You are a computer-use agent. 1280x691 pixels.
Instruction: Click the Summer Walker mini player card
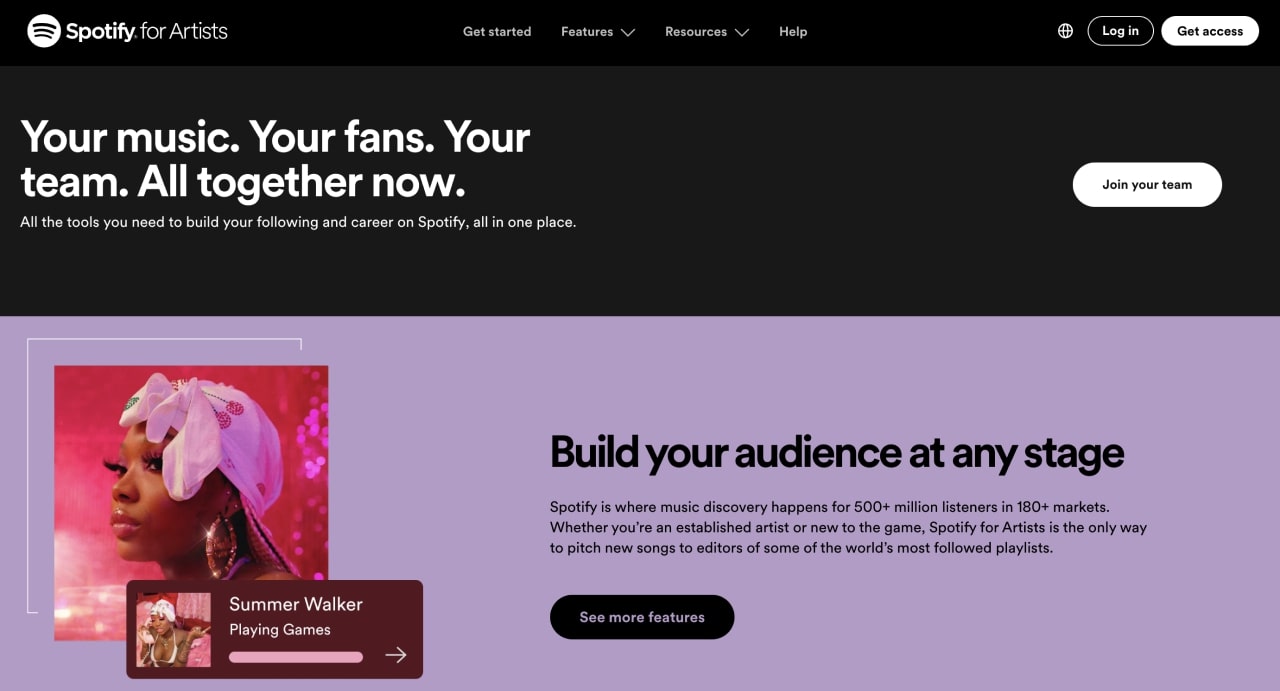click(x=274, y=629)
